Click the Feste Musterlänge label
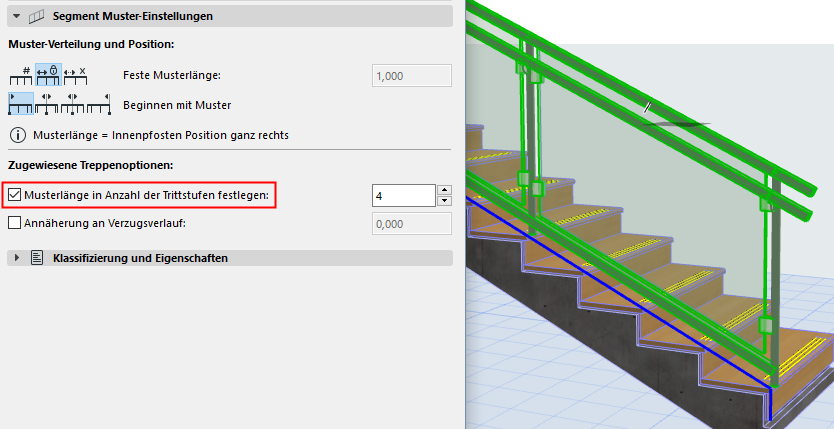The height and width of the screenshot is (429, 834). click(172, 75)
